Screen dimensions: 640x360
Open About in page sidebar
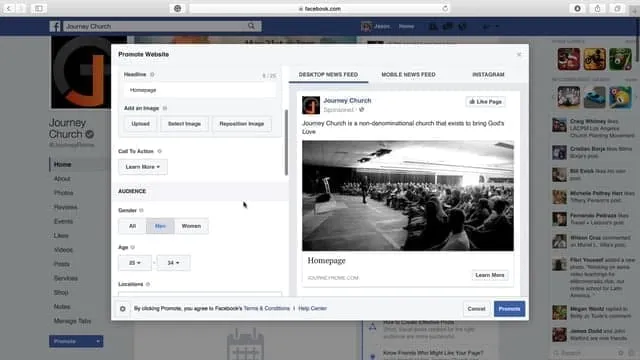click(x=62, y=179)
